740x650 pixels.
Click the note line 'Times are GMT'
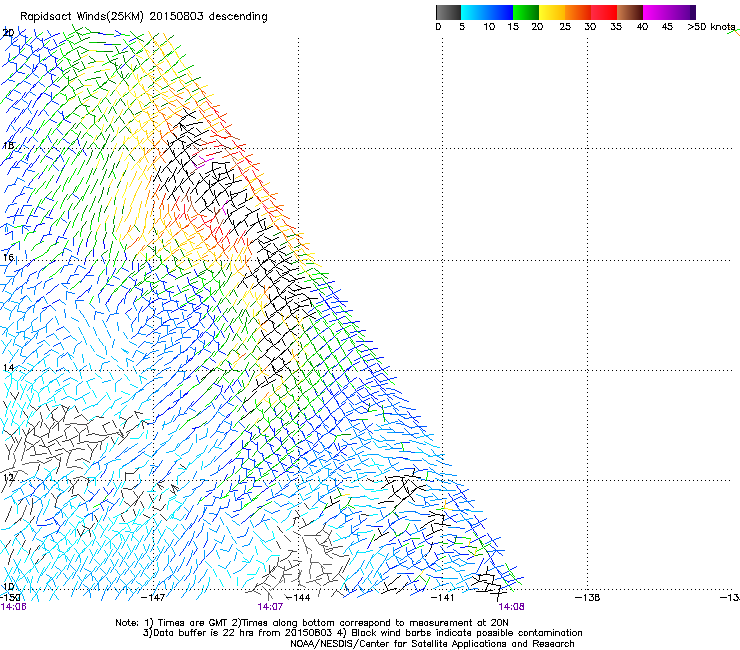pyautogui.click(x=193, y=623)
